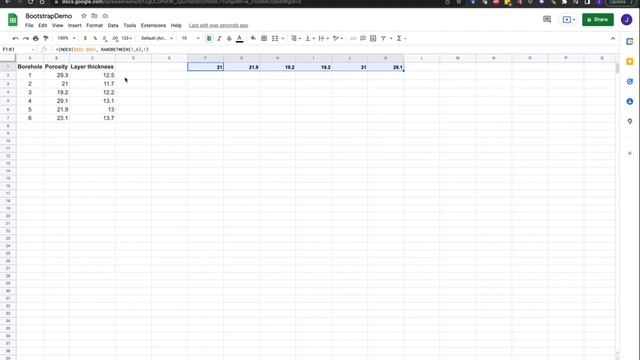Open the zoom level dropdown
640x360 pixels.
tap(66, 38)
